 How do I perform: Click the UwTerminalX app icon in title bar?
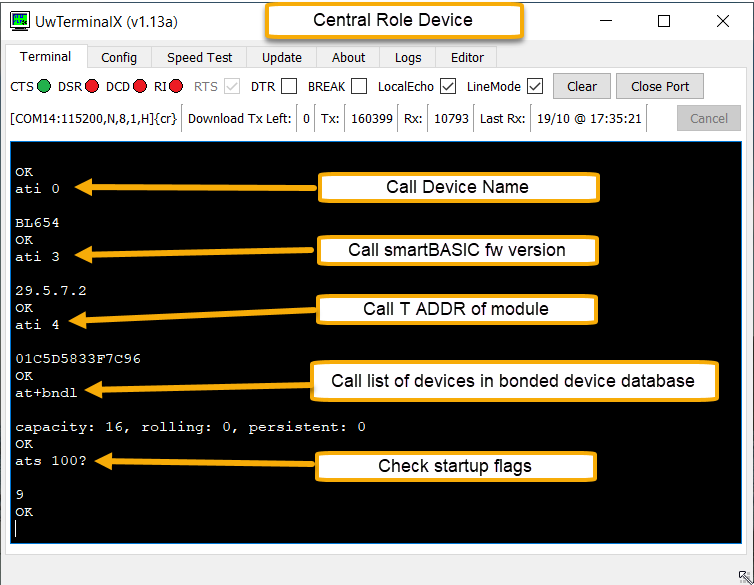pyautogui.click(x=20, y=21)
